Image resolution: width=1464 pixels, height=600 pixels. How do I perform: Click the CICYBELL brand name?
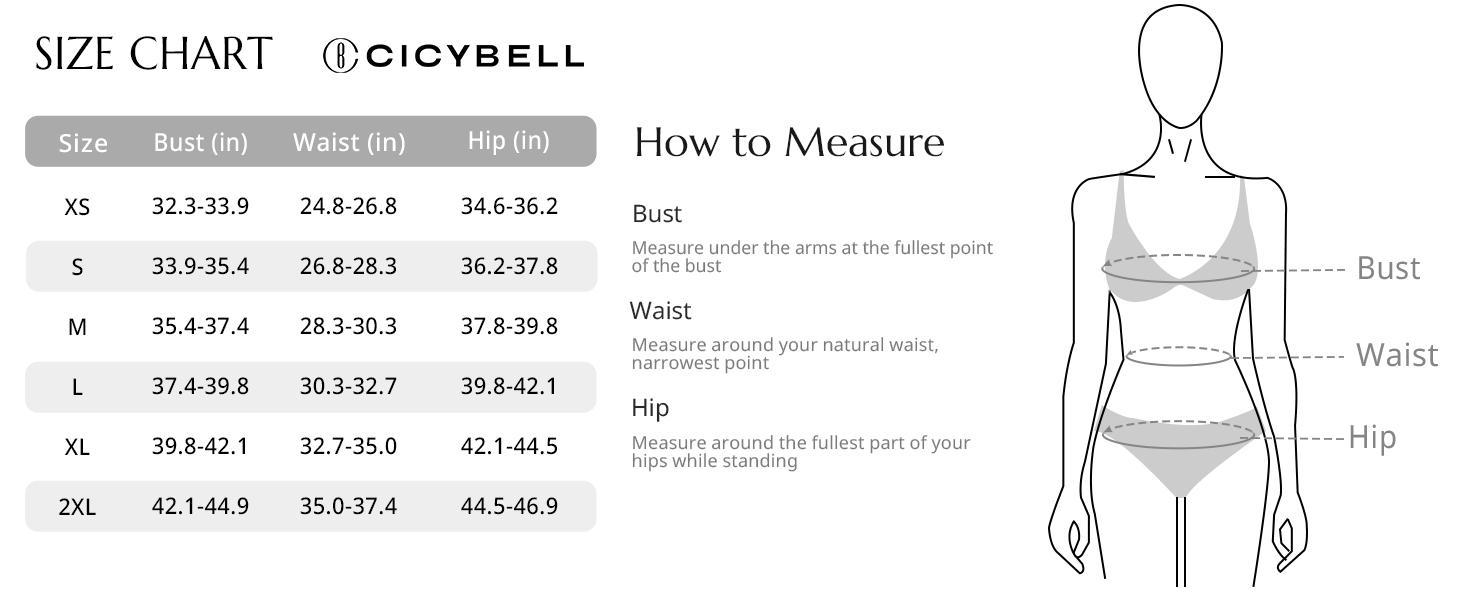pos(474,56)
